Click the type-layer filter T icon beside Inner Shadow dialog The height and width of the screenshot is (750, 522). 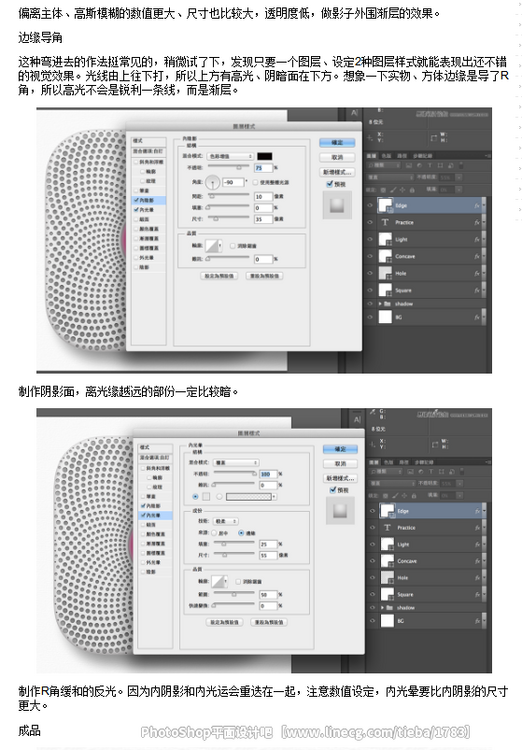430,165
